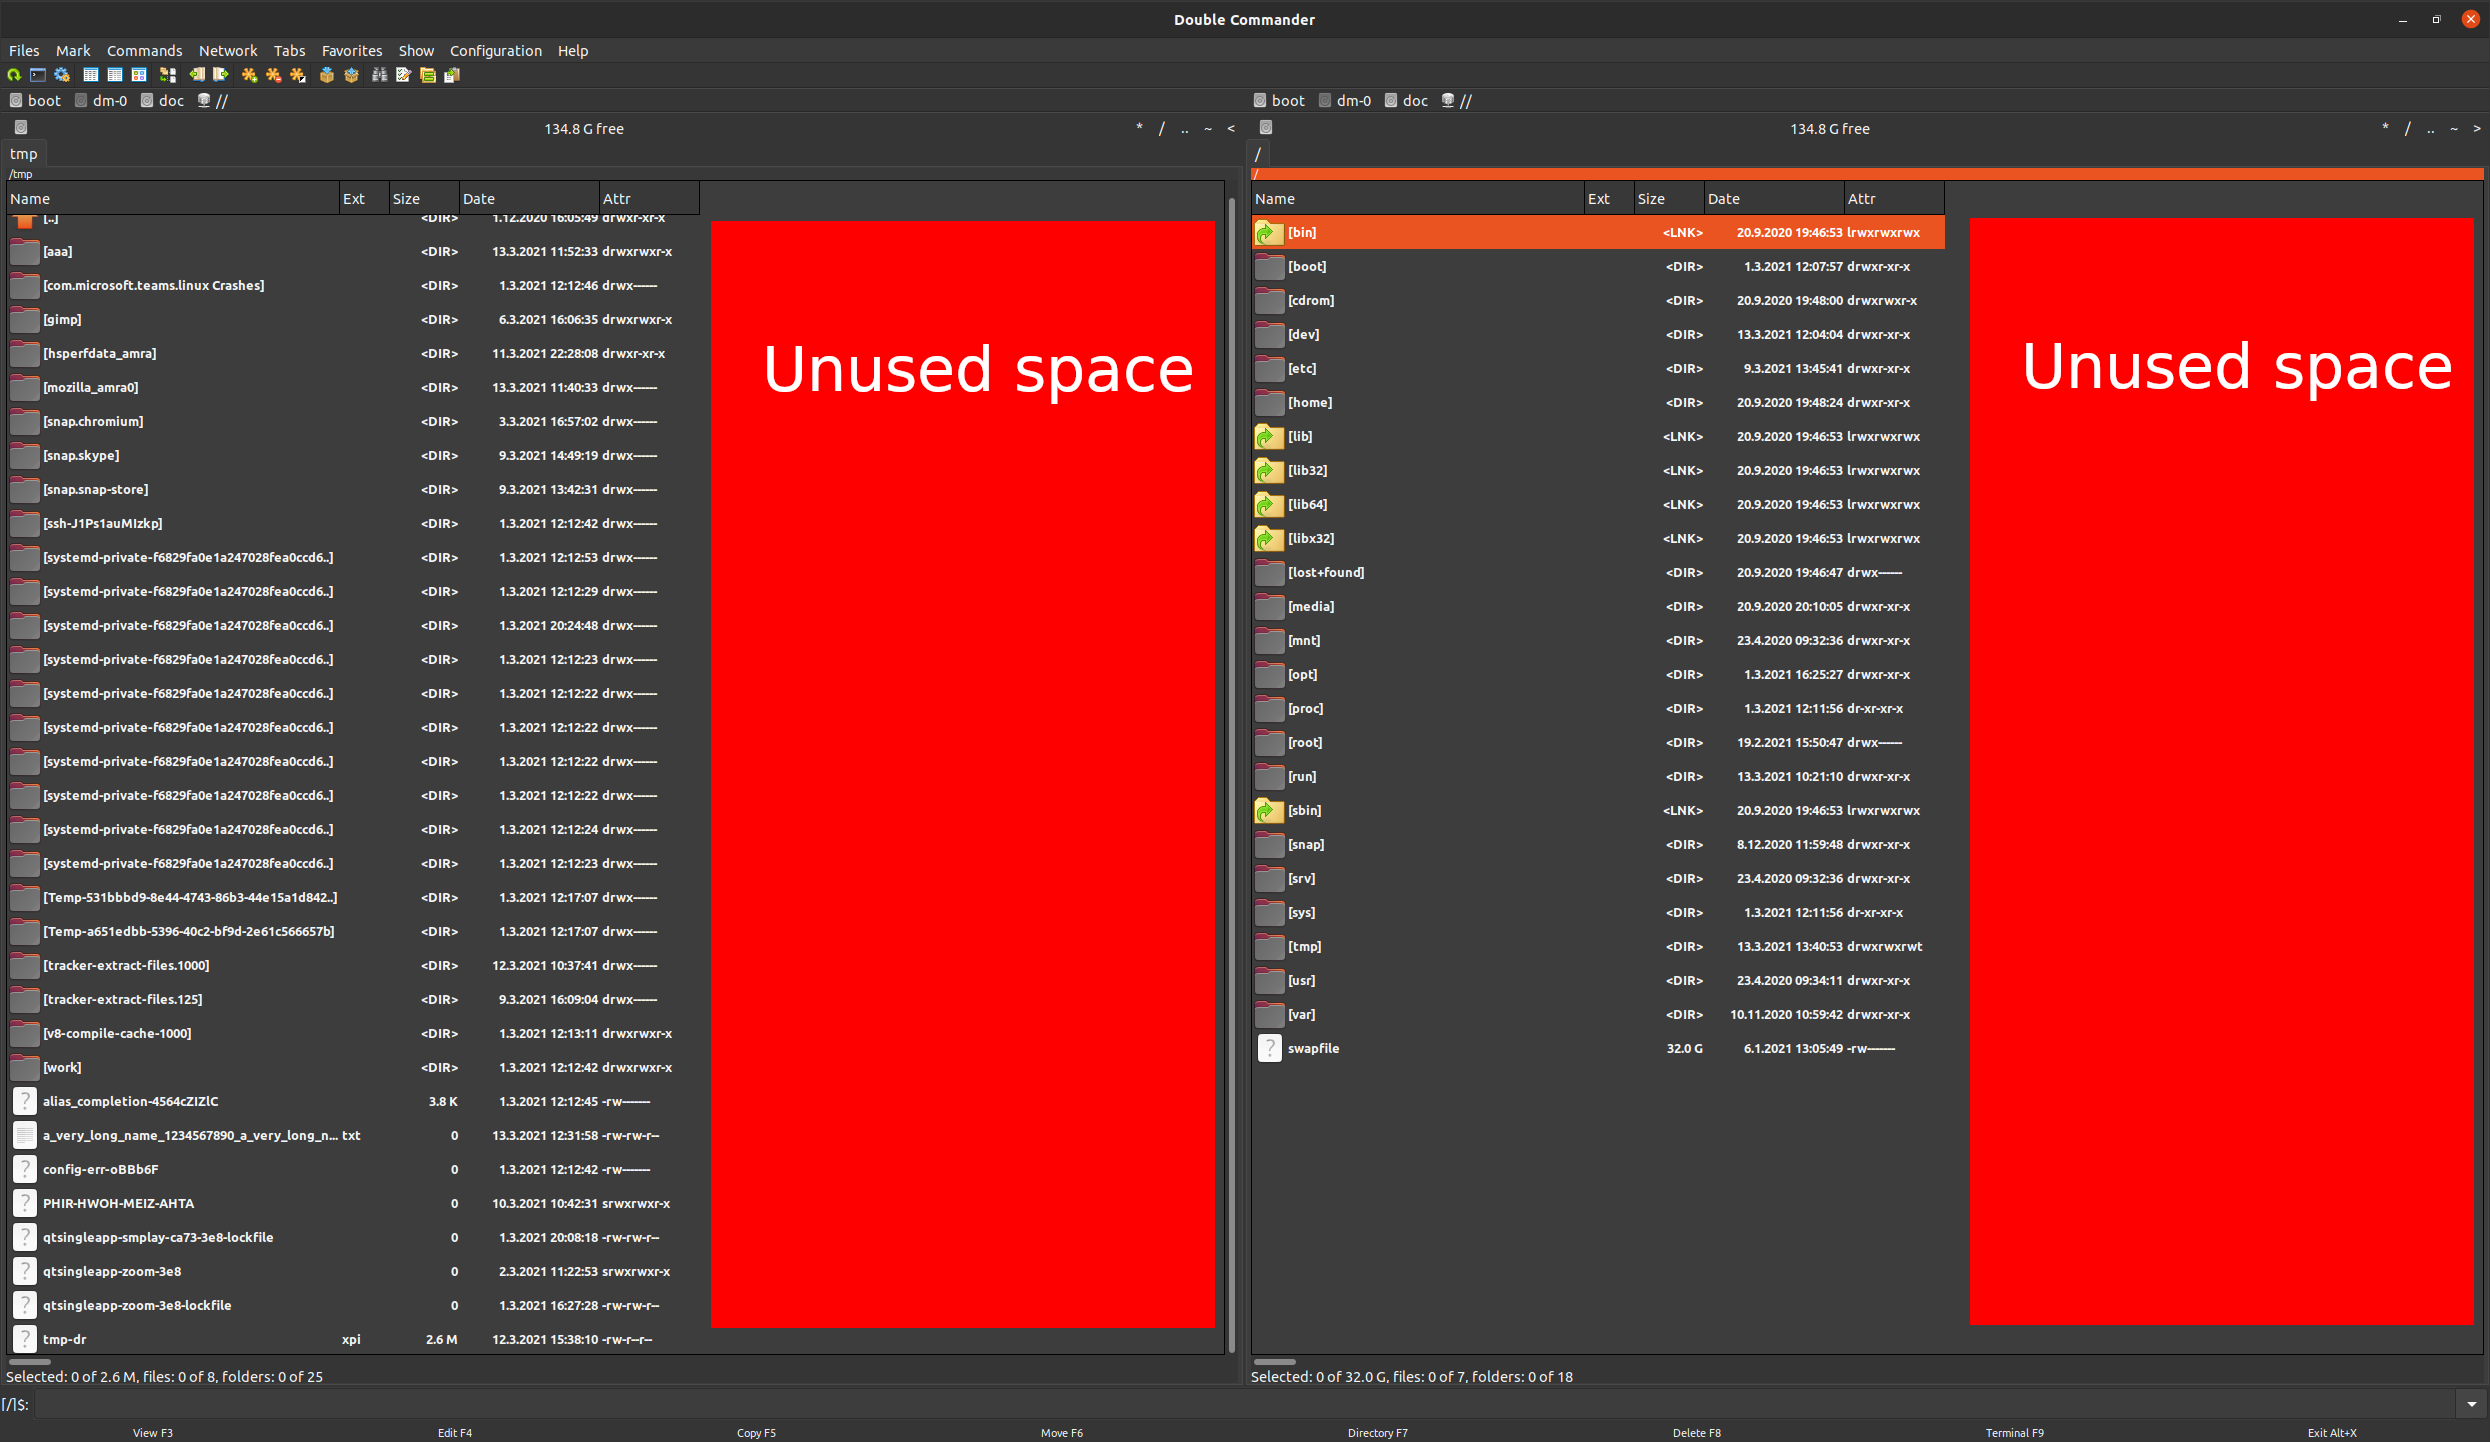Screen dimensions: 2490x1442
Task: Switch to brief view toolbar icon
Action: point(91,75)
